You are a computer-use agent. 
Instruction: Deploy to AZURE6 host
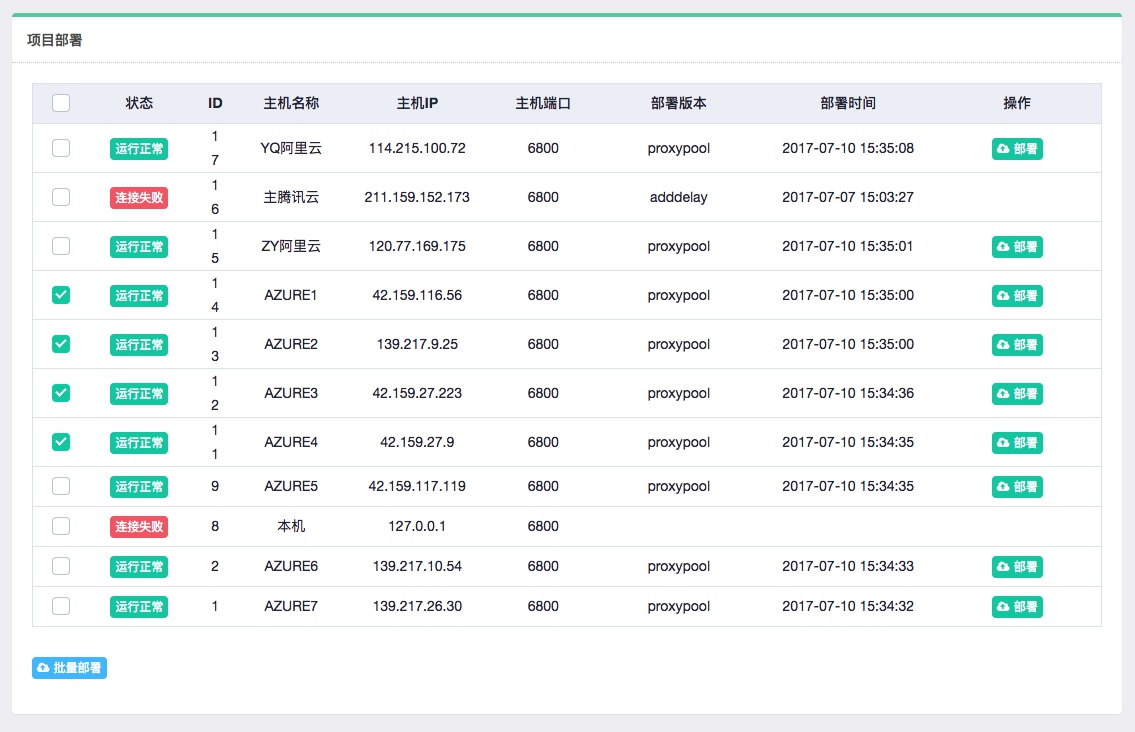tap(1017, 566)
